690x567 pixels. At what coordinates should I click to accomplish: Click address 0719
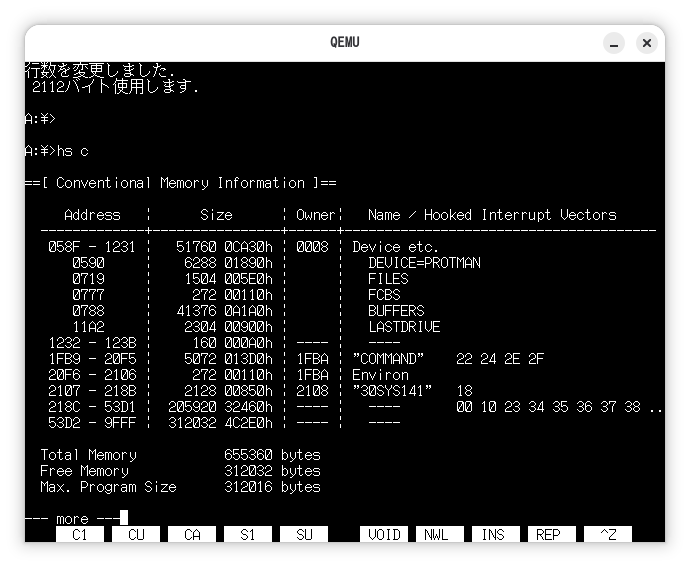[x=88, y=279]
